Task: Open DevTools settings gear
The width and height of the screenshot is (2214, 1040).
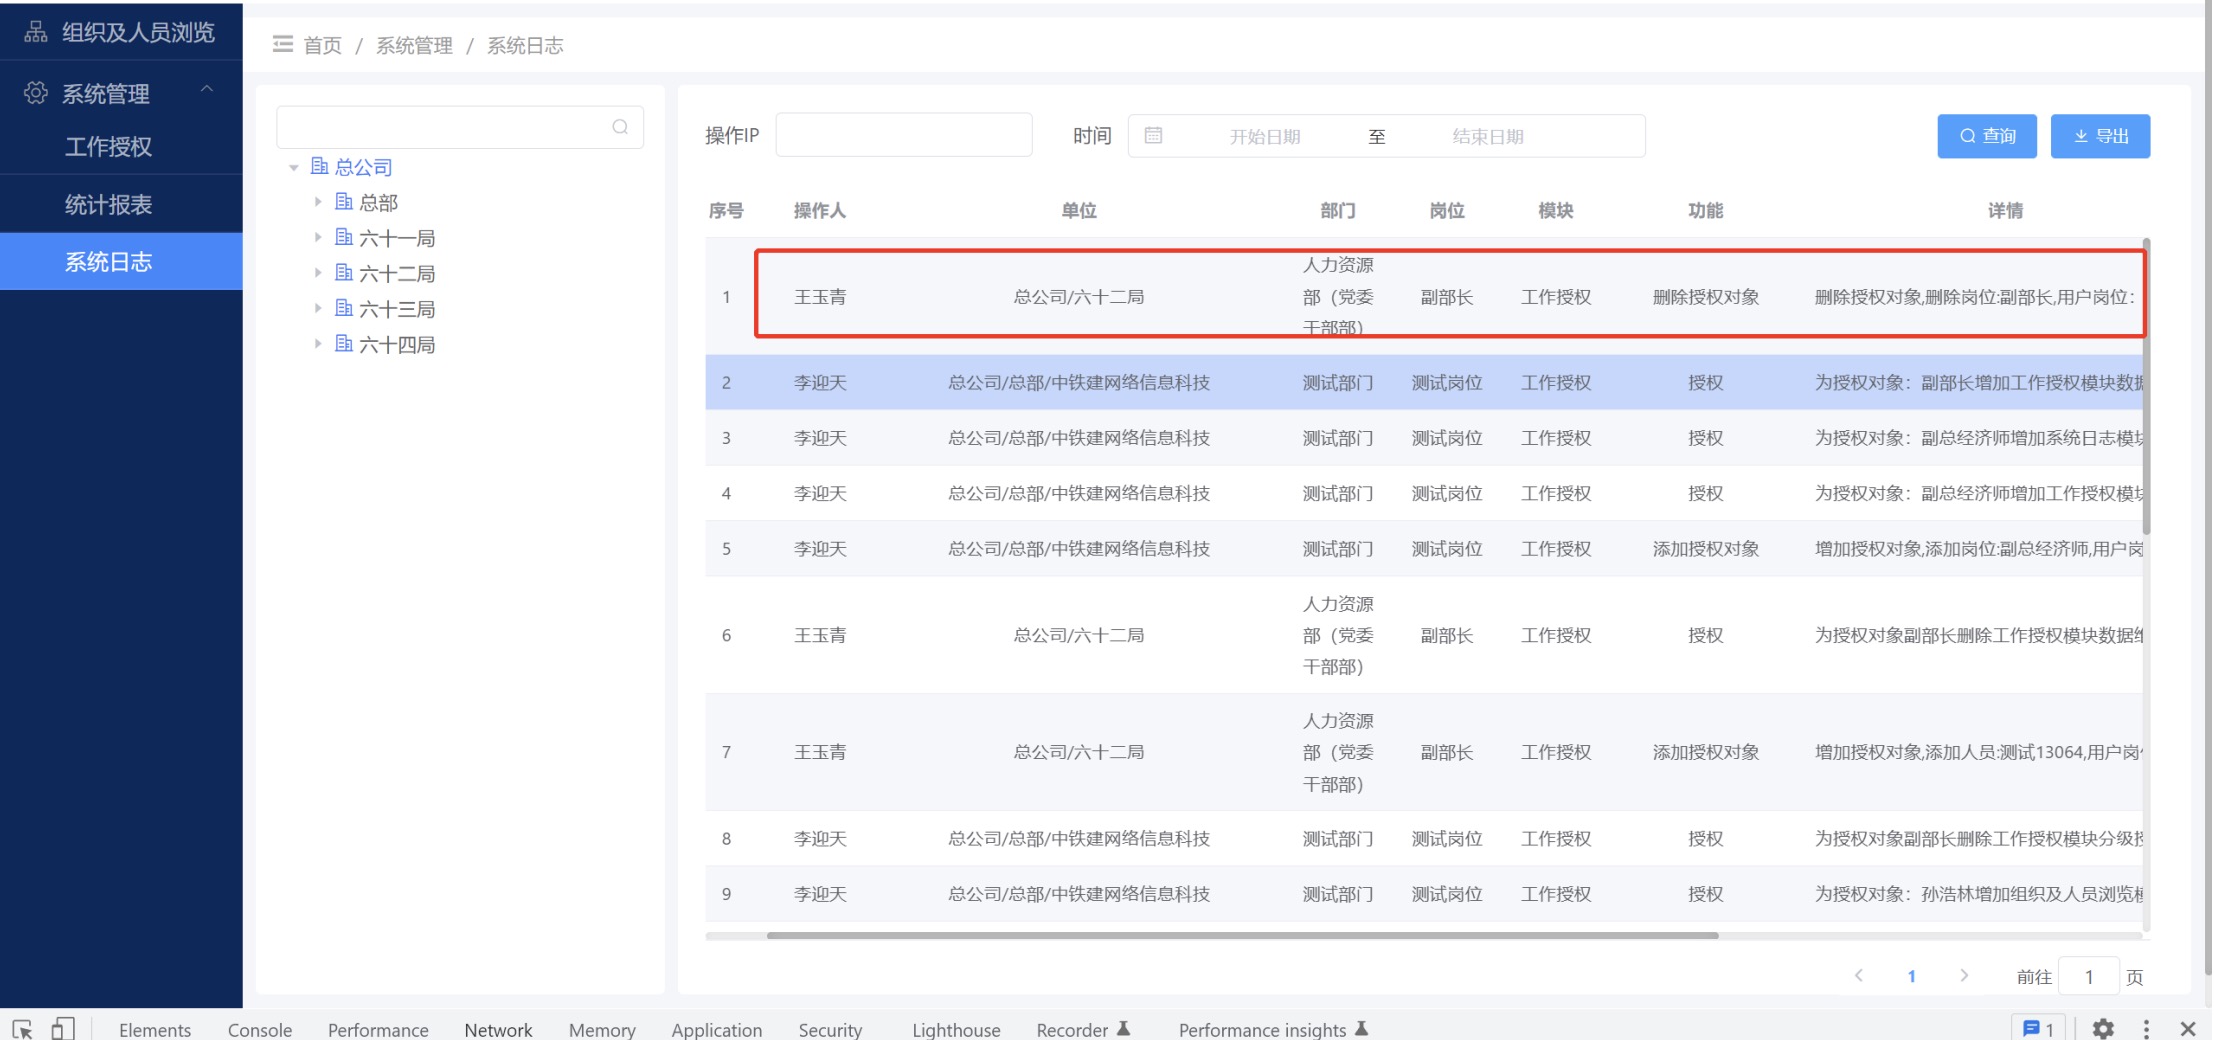Action: tap(2103, 1029)
